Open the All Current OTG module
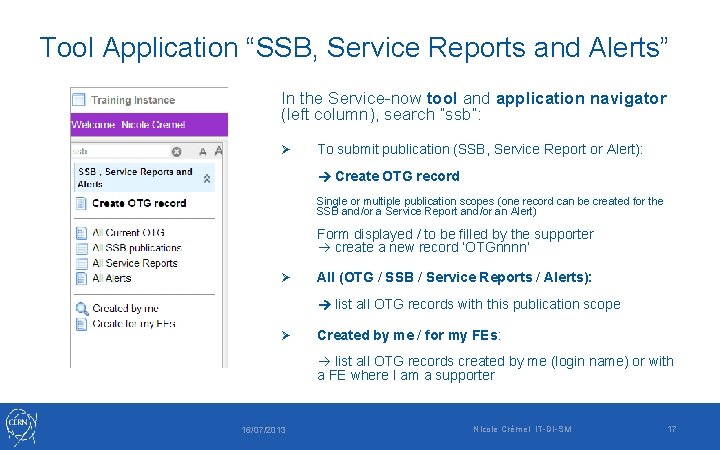This screenshot has width=720, height=450. pos(128,233)
